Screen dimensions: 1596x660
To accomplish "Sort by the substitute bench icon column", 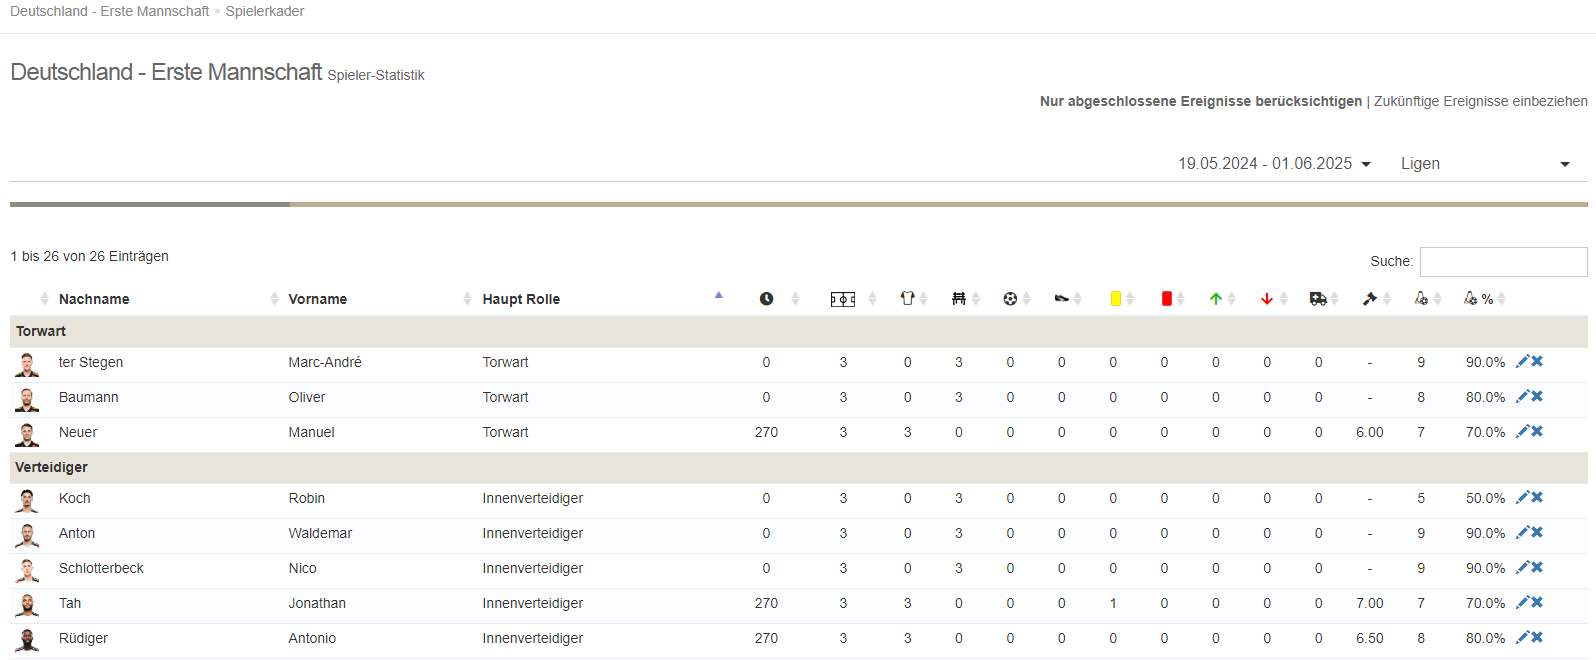I will coord(959,299).
